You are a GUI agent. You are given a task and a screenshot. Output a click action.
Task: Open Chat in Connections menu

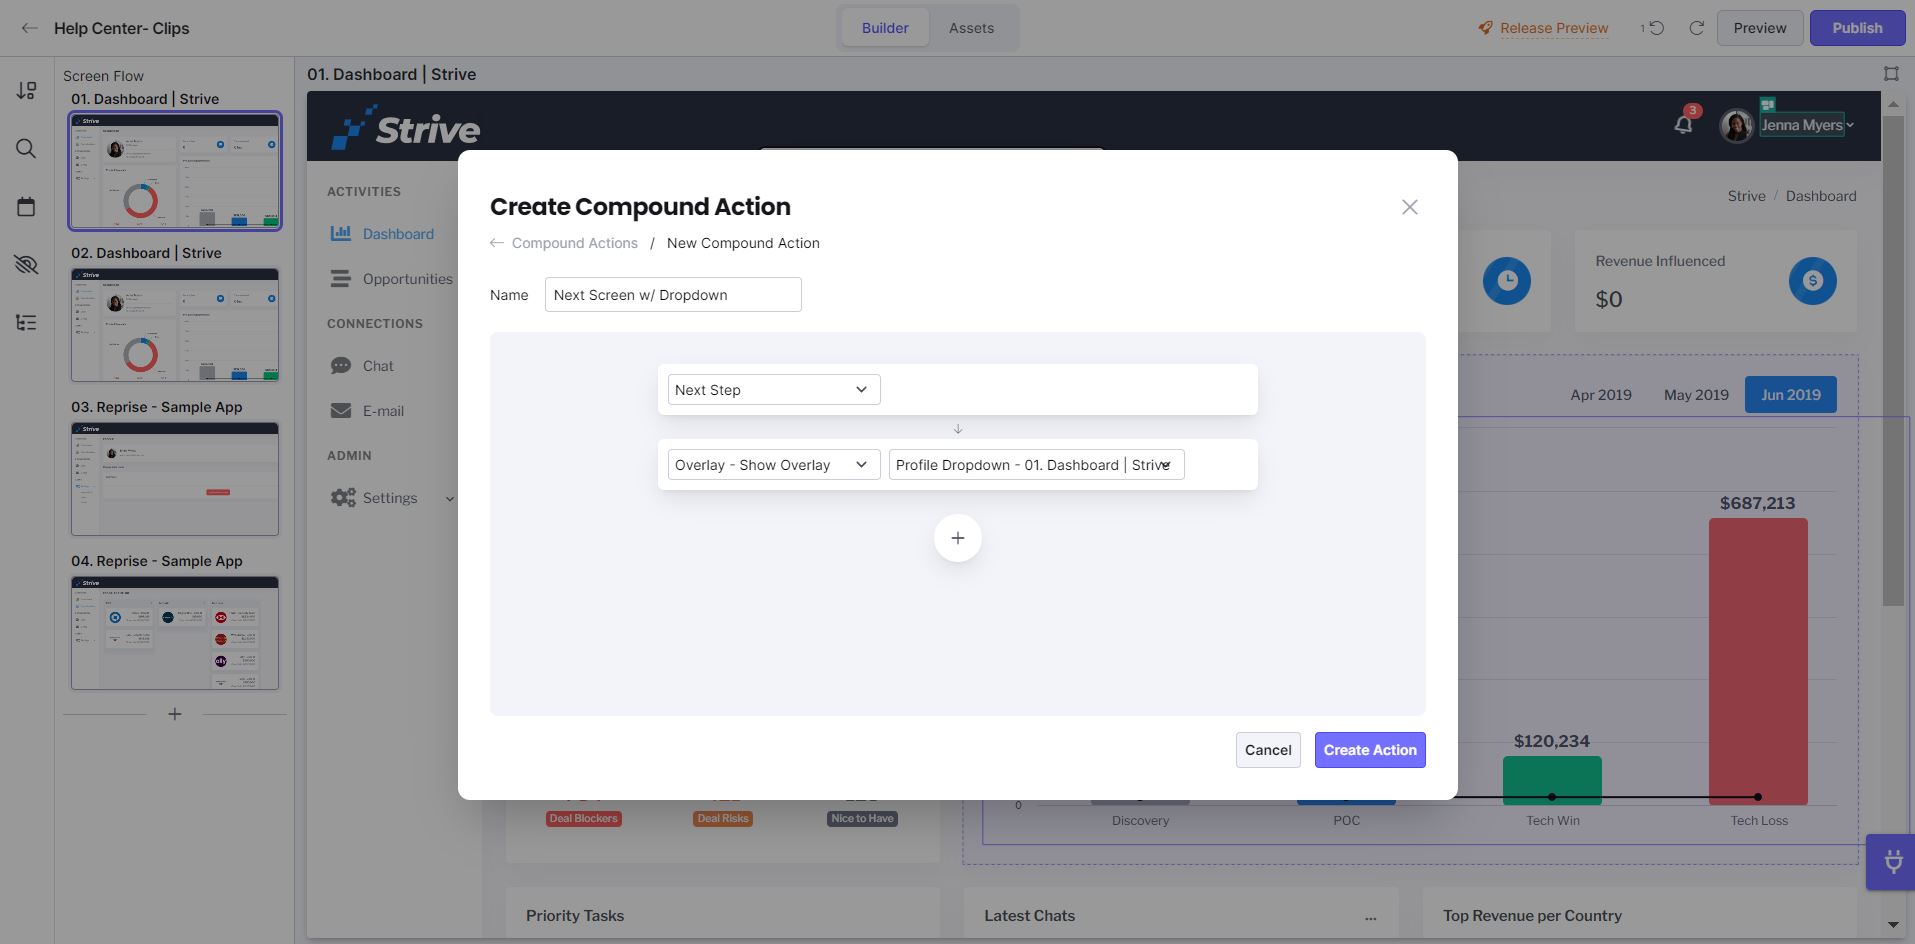(x=378, y=365)
